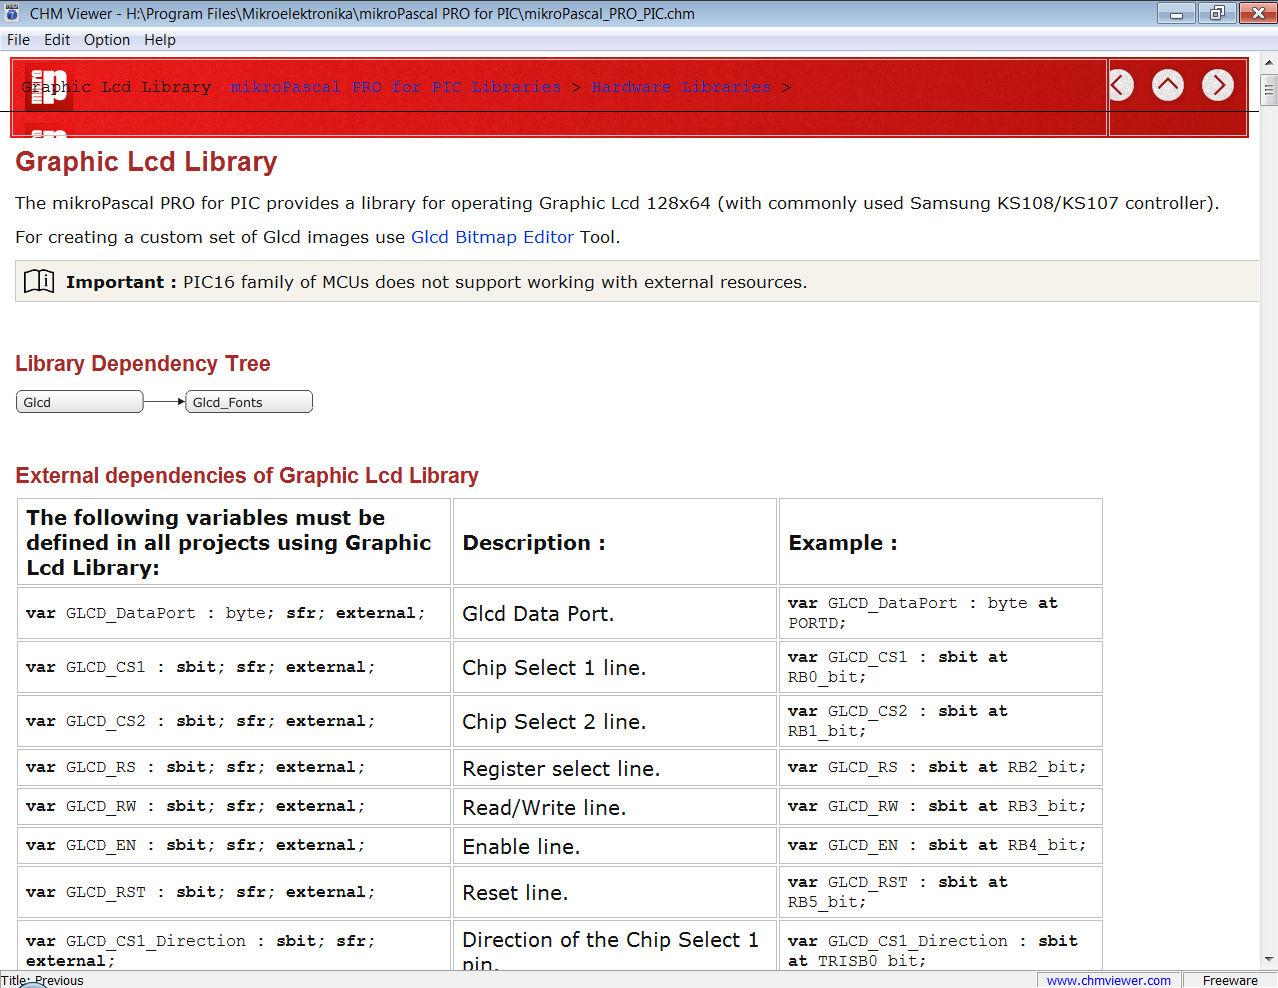This screenshot has width=1278, height=988.
Task: Click the Glcd dependency tree box
Action: 80,402
